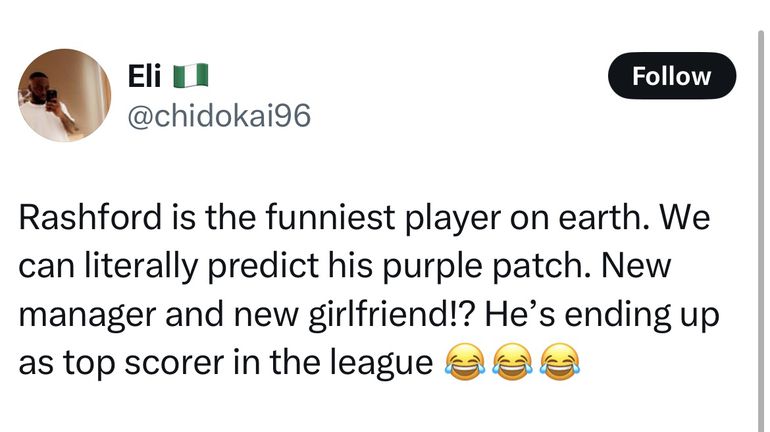Open Eli's profile picture

point(63,95)
